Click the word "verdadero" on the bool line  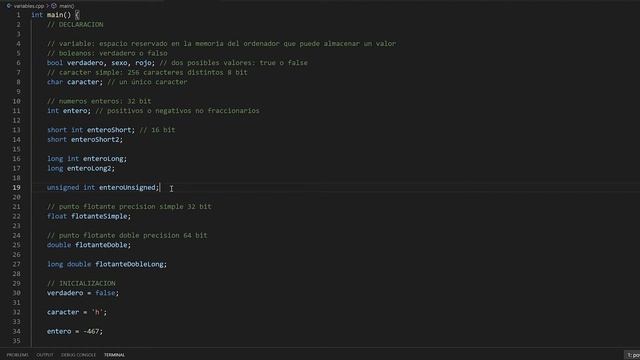[85, 63]
